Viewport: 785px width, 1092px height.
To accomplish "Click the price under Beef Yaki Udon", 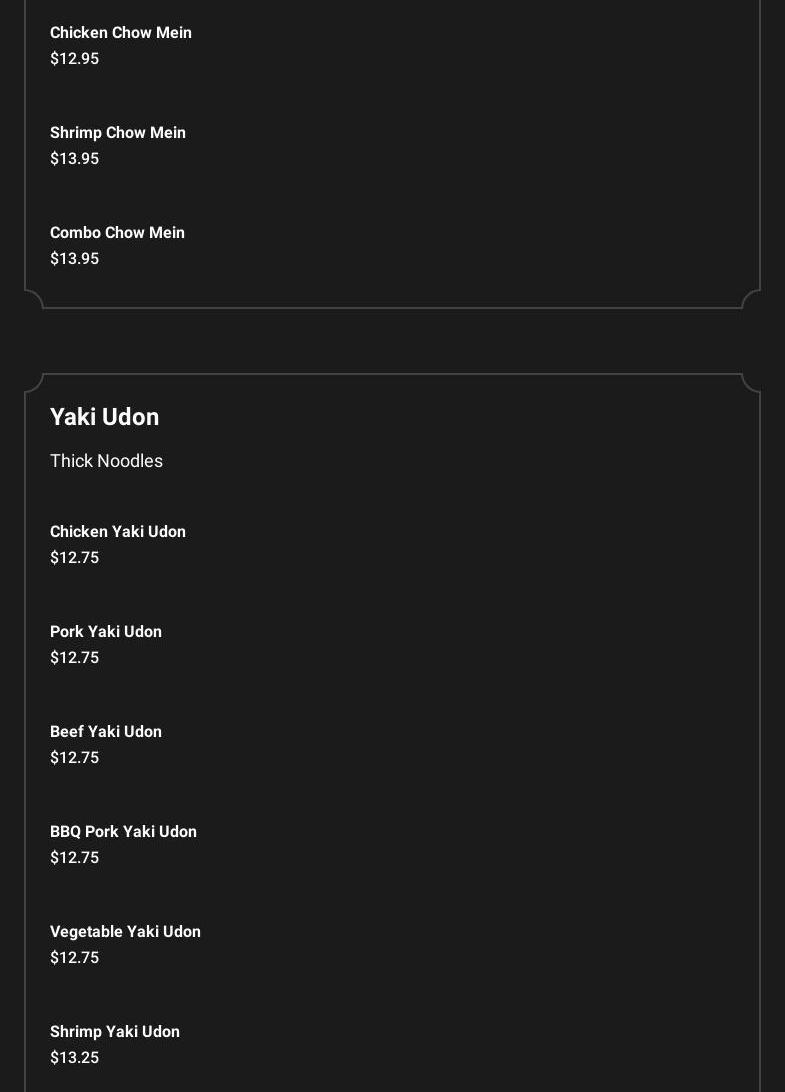I will click(75, 758).
